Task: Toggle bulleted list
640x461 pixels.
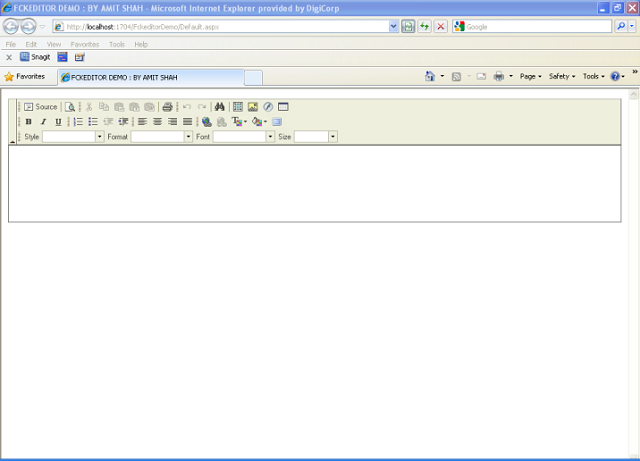Action: [x=93, y=122]
